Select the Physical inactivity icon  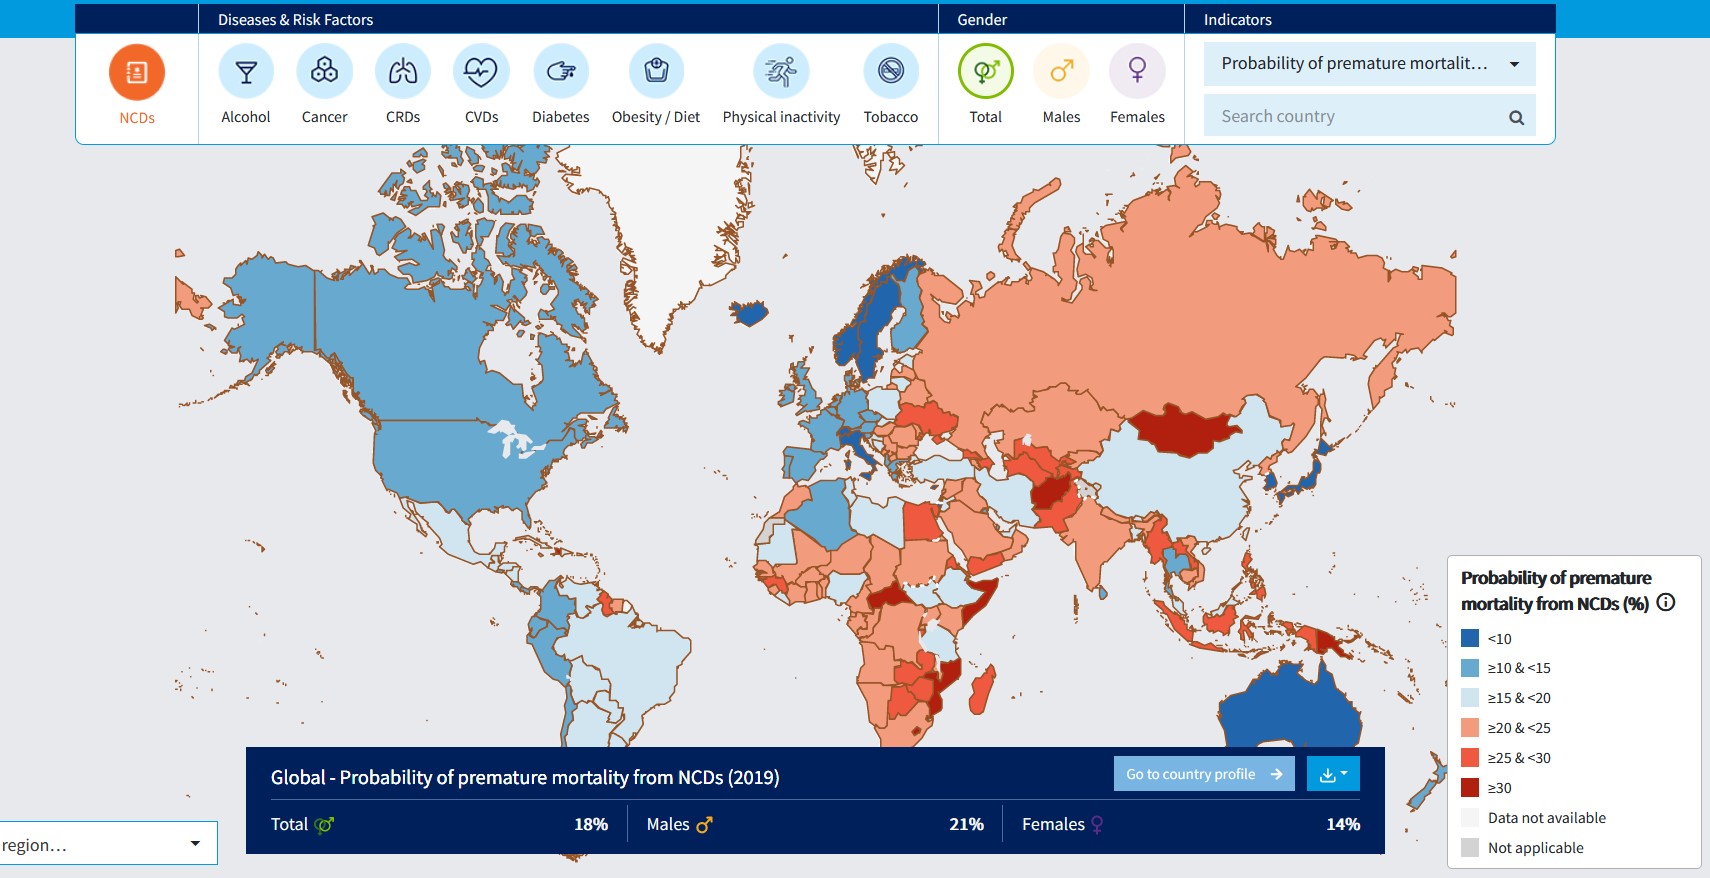(781, 72)
